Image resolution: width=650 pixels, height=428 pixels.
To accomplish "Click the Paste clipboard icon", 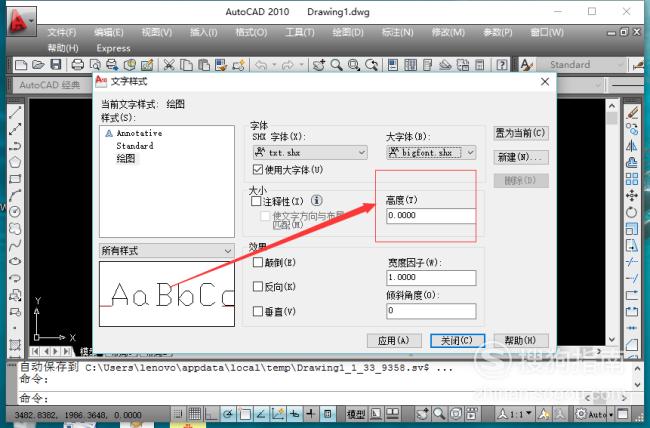I will [204, 65].
